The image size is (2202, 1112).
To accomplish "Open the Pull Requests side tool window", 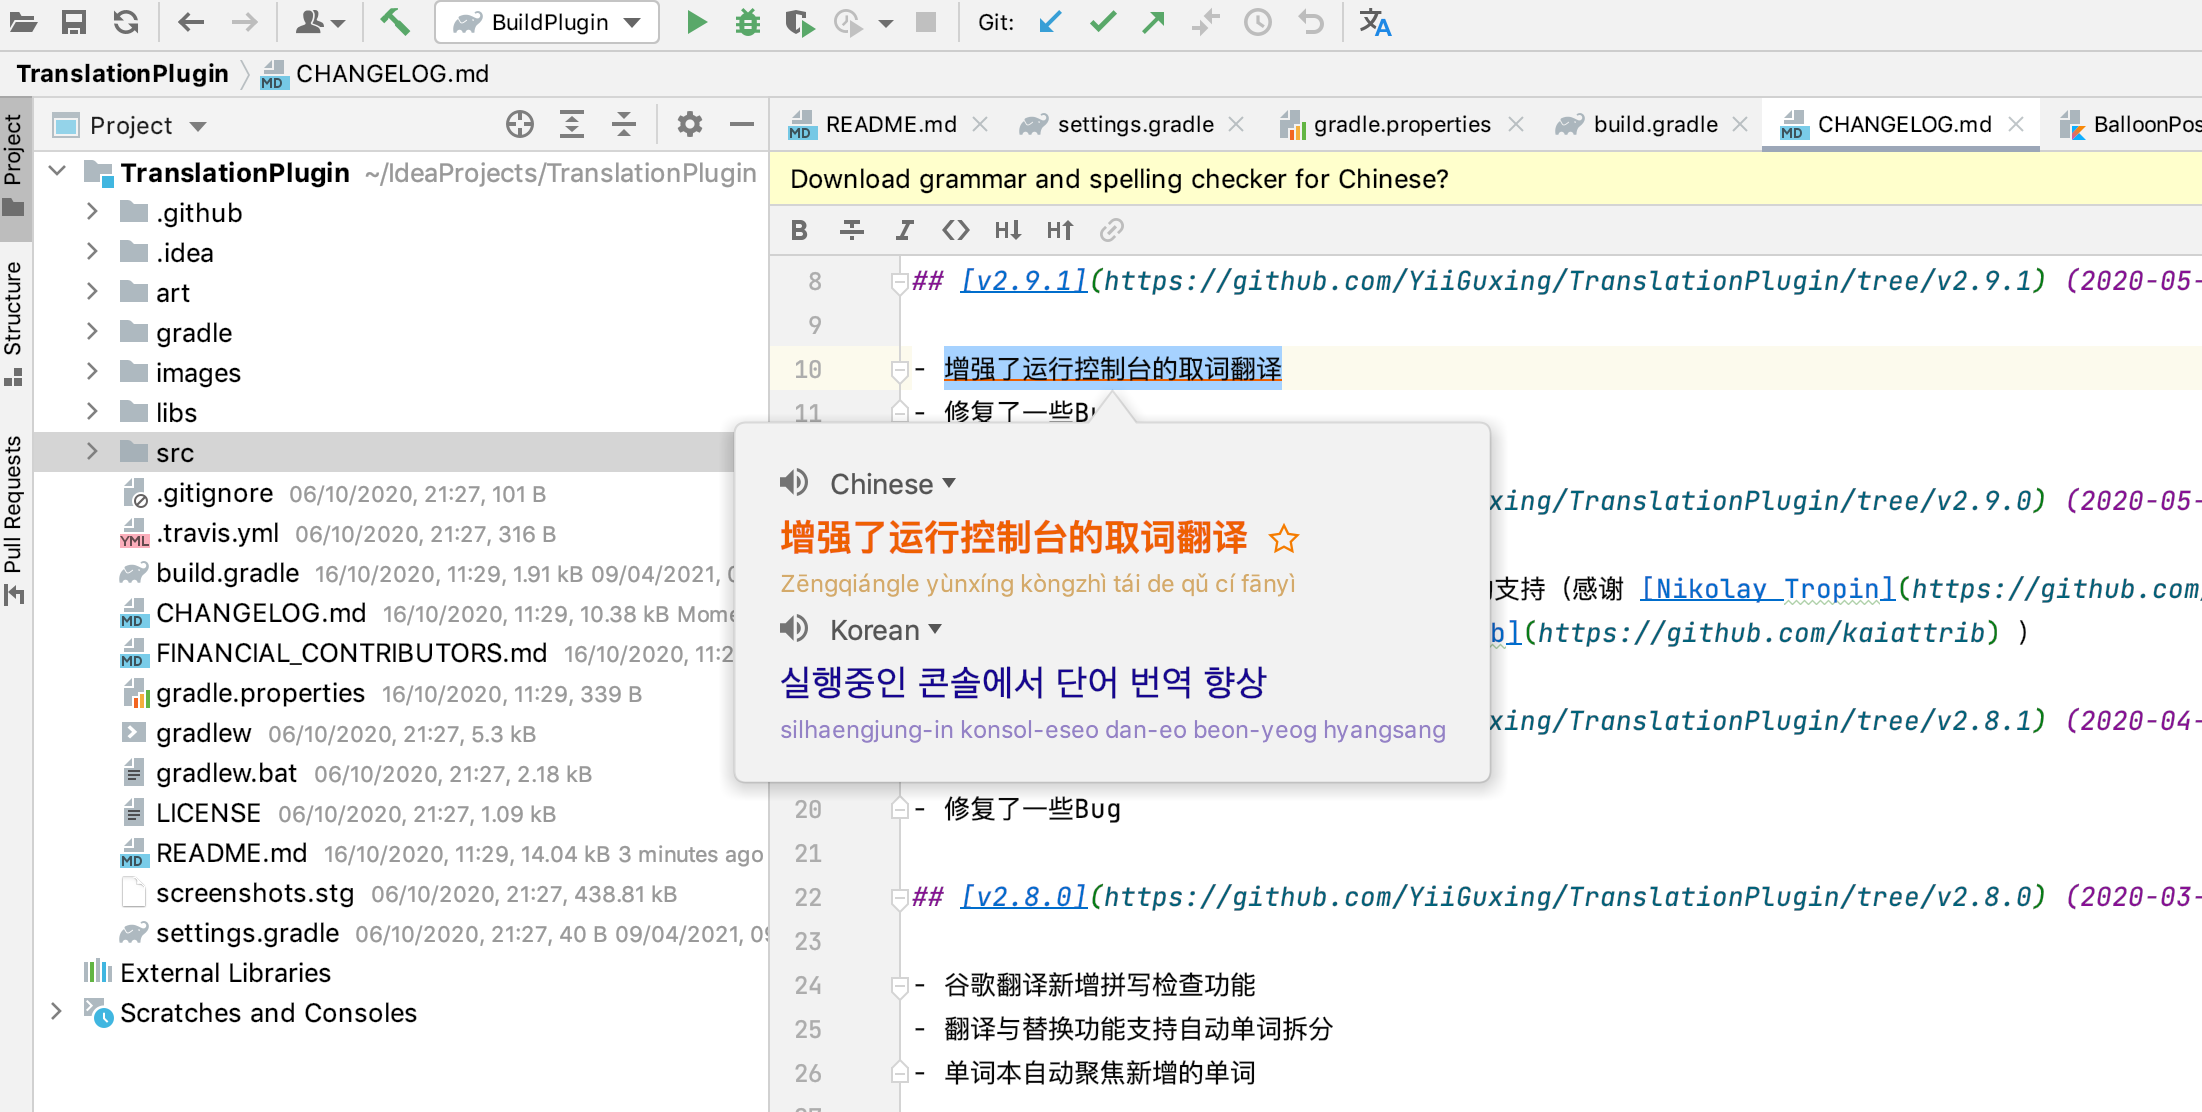I will tap(14, 520).
